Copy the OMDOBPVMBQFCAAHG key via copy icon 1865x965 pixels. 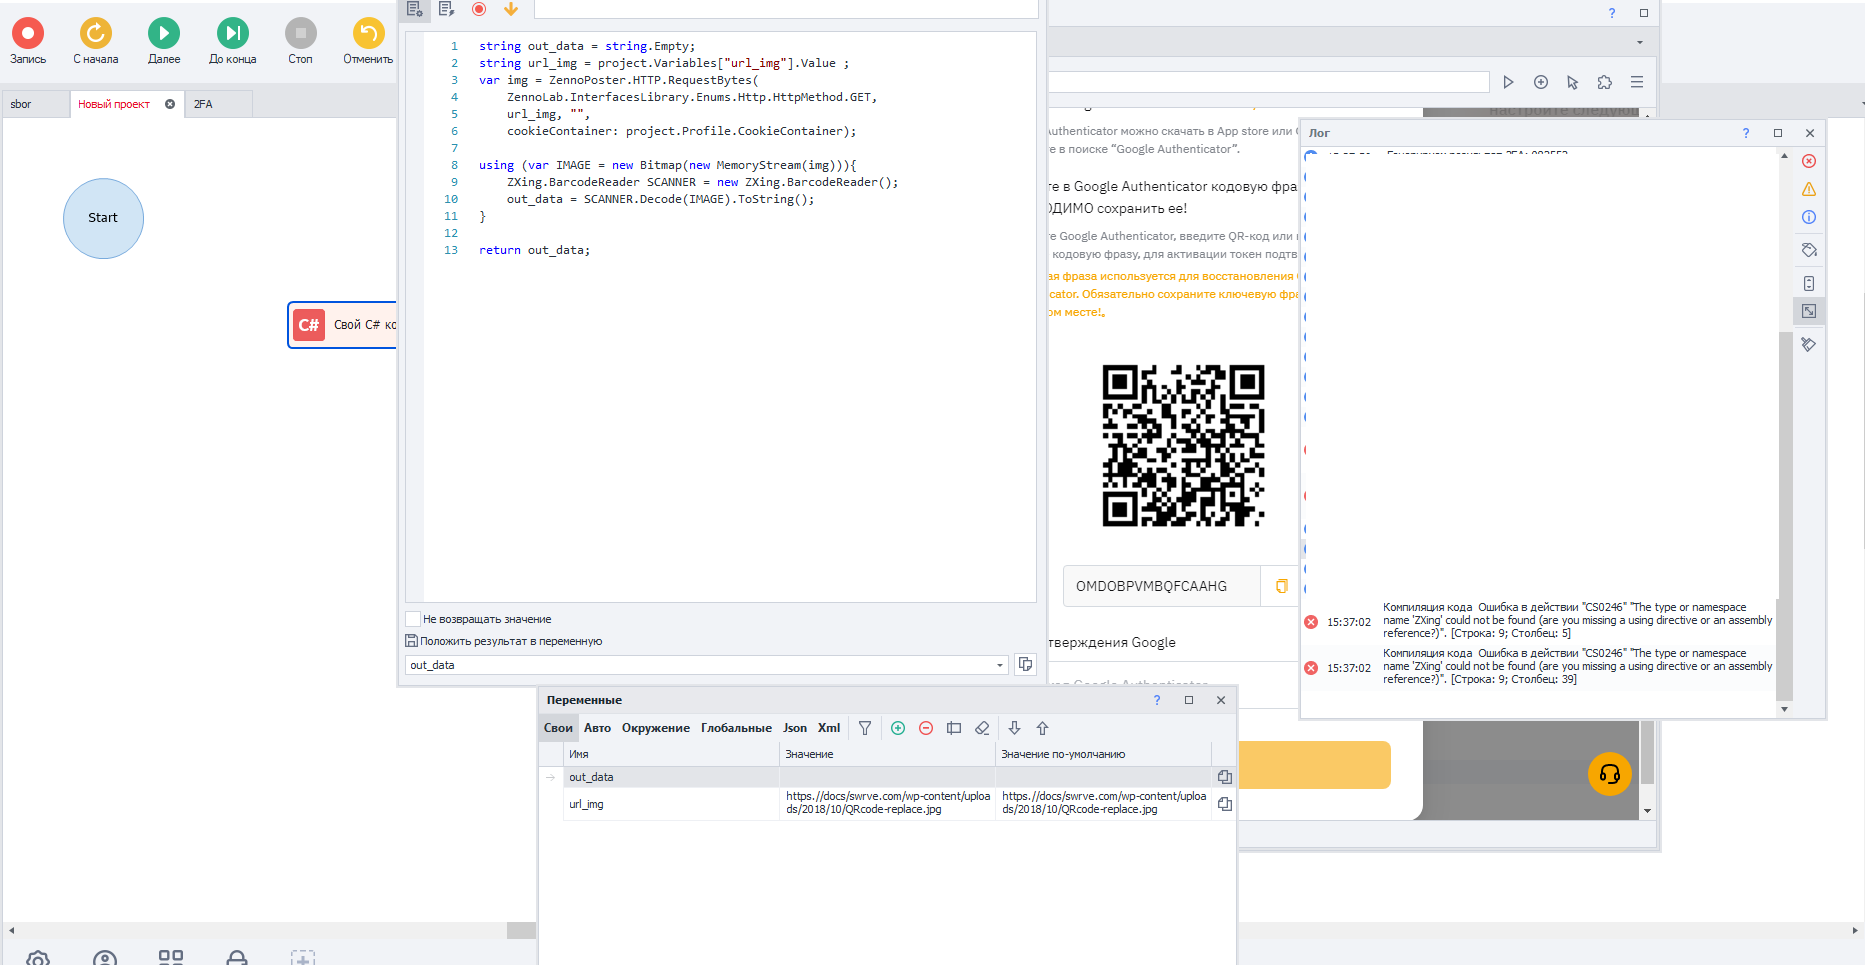1281,586
